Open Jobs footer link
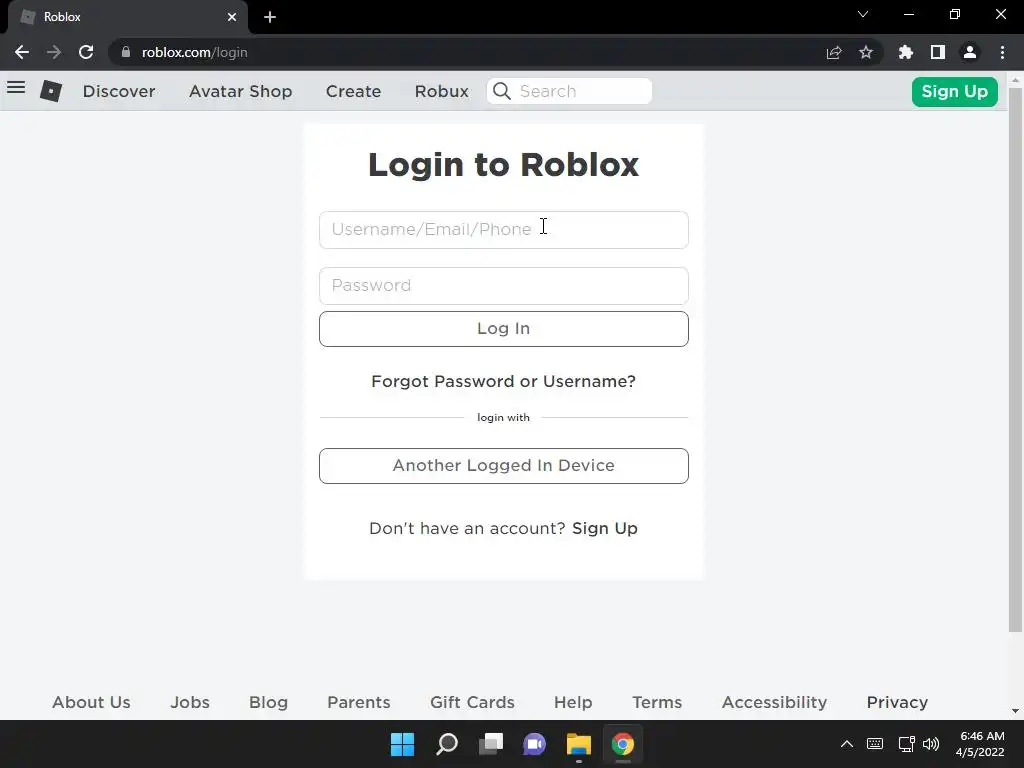This screenshot has height=768, width=1024. coord(190,702)
